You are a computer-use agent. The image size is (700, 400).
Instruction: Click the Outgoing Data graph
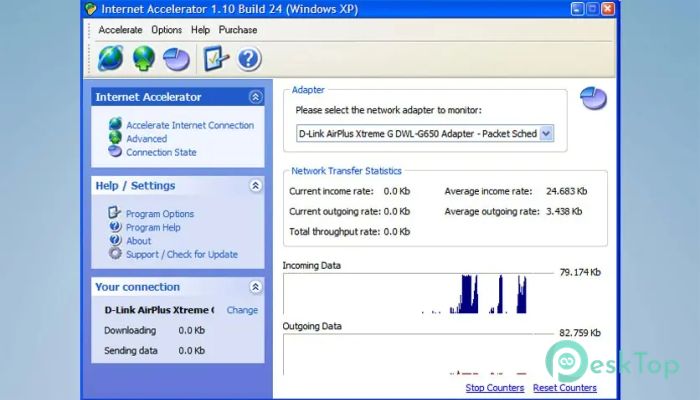[x=418, y=354]
